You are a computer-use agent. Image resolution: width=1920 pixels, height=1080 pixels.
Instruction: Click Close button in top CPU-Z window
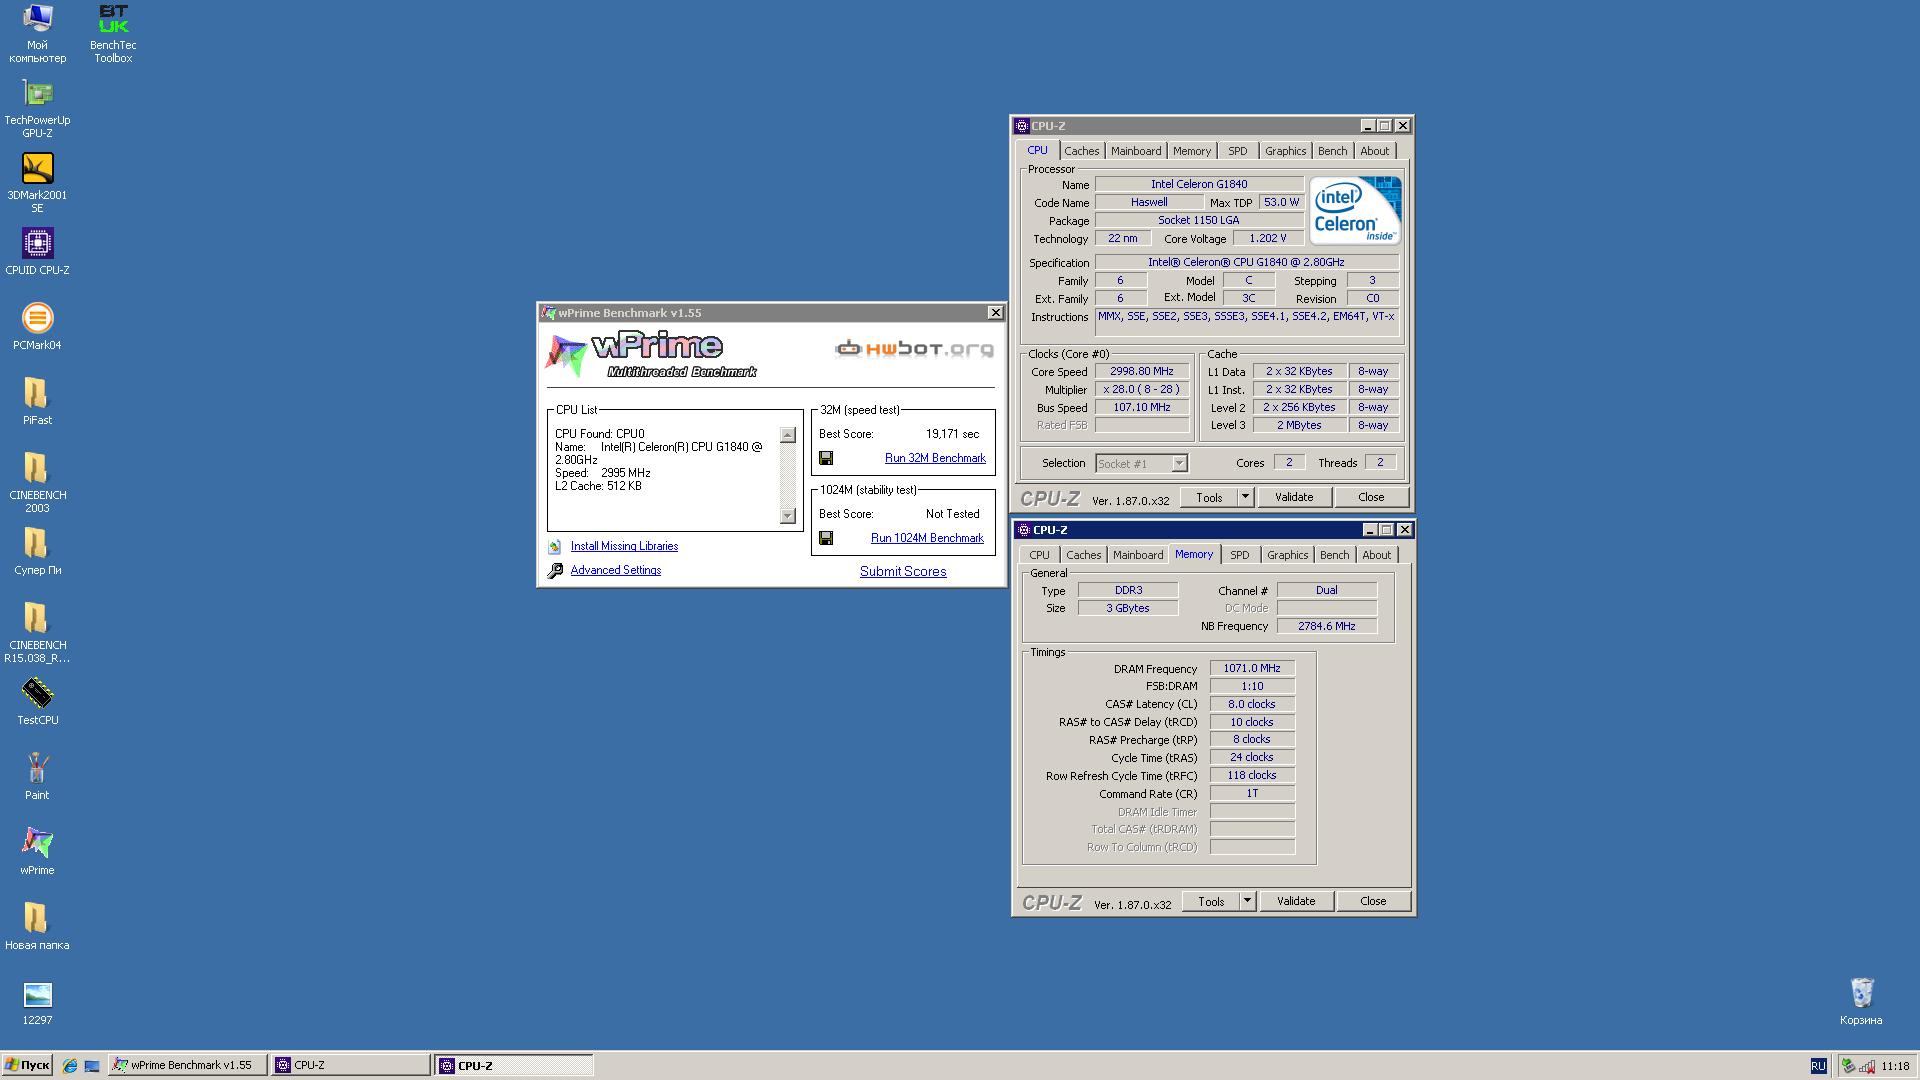click(1371, 497)
